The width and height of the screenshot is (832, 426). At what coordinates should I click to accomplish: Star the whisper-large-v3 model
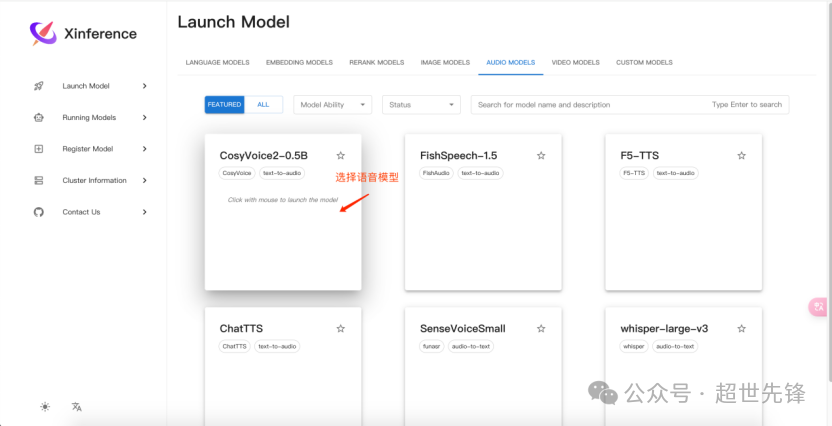[742, 328]
